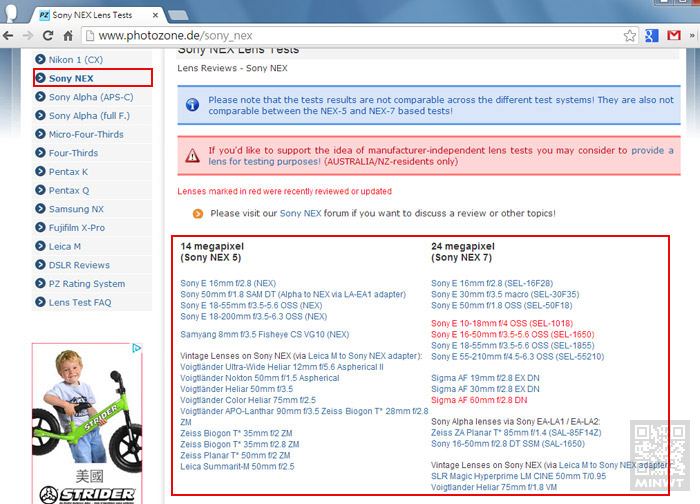Open Voigtländer Nokton 50mm f/1.5 Aspherical review
Image resolution: width=700 pixels, height=504 pixels.
(x=260, y=378)
